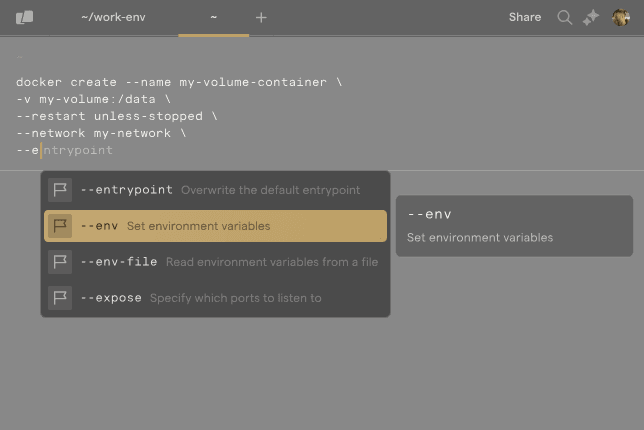Select the active ~ tab

tap(214, 17)
